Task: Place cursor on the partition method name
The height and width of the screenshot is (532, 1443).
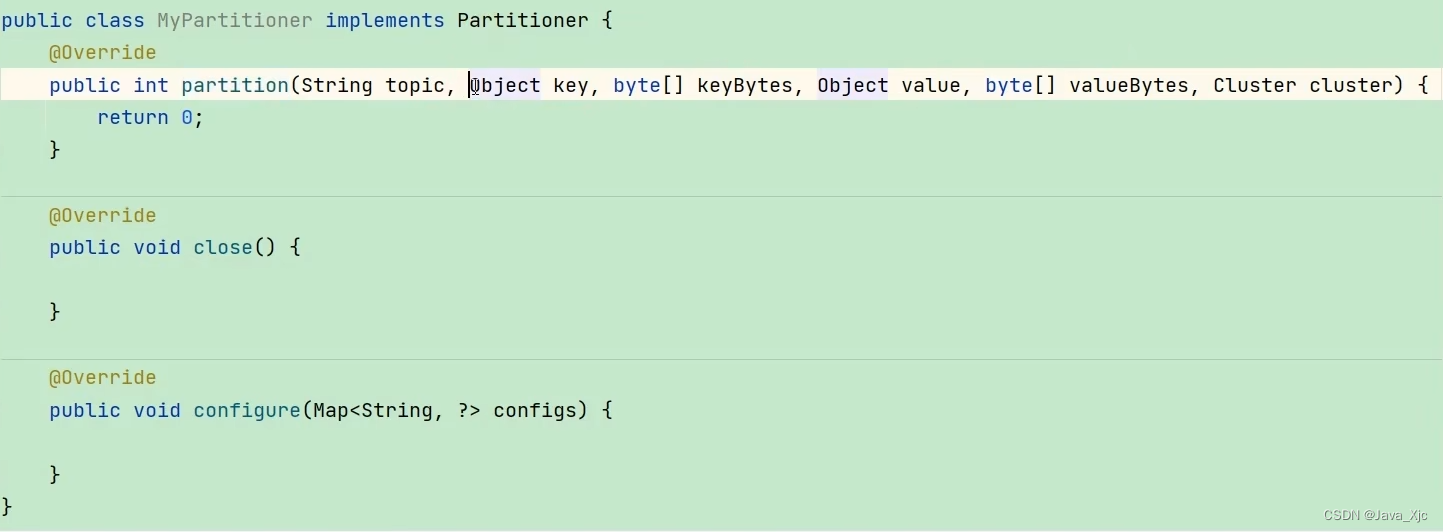Action: tap(235, 85)
